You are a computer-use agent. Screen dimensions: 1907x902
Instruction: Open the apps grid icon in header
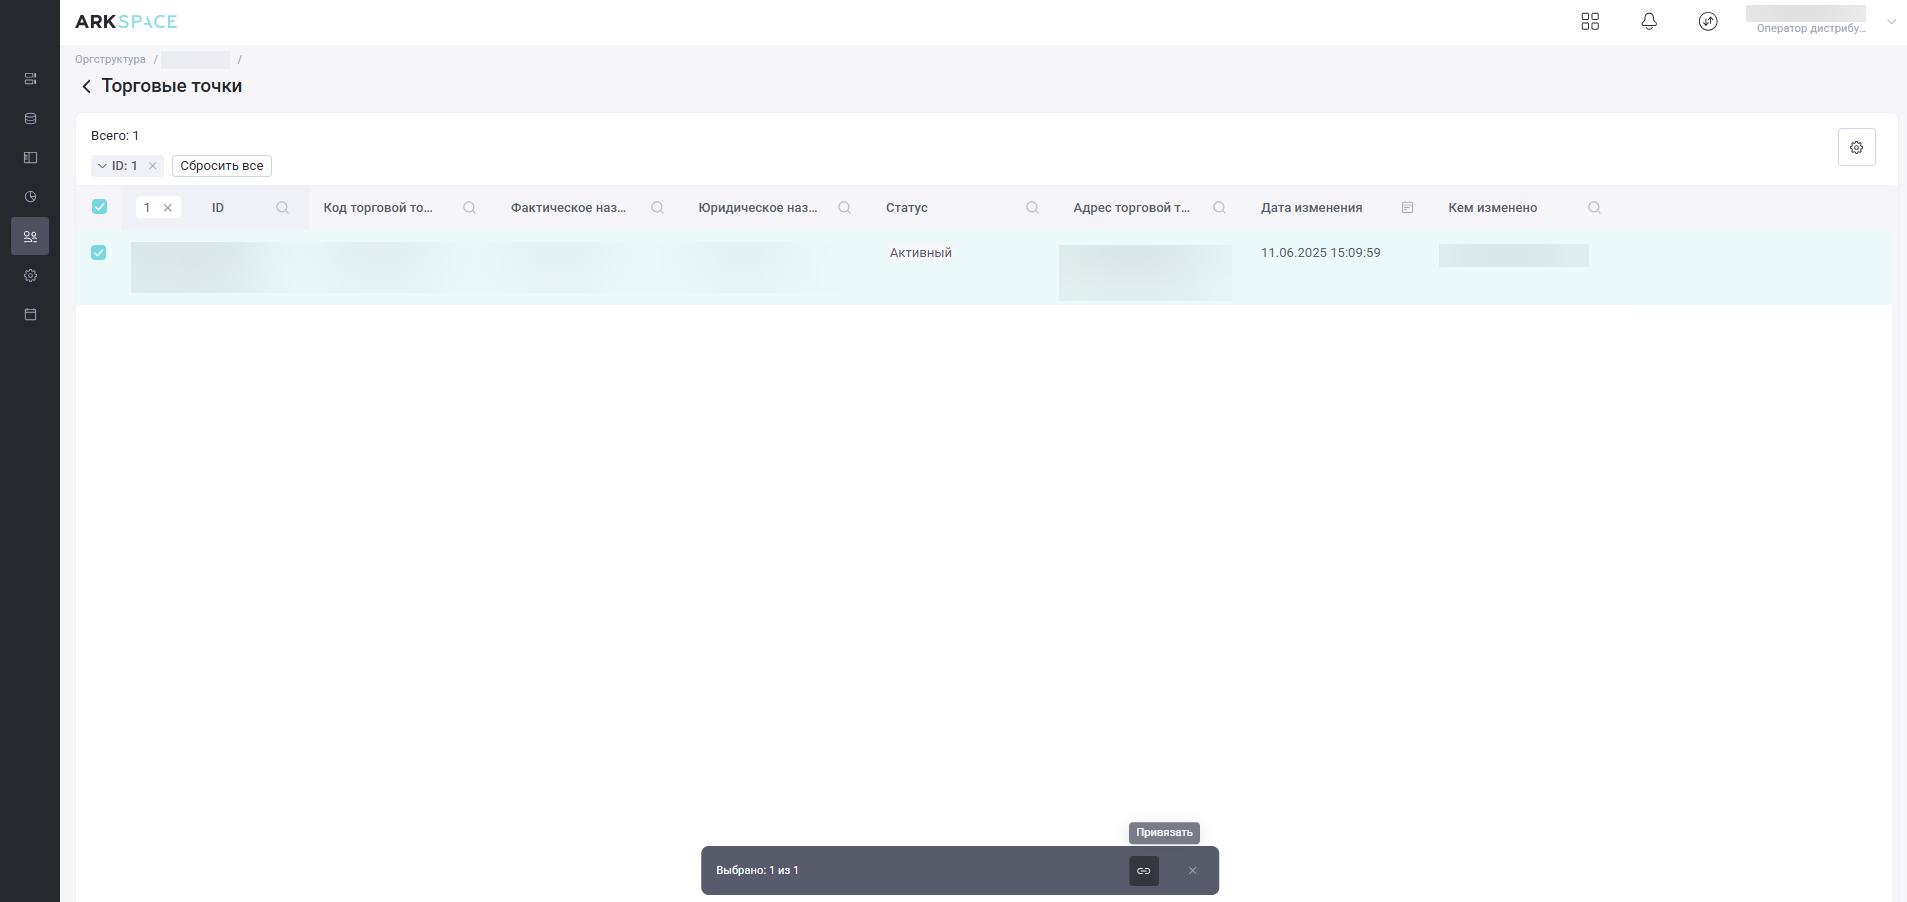point(1590,21)
